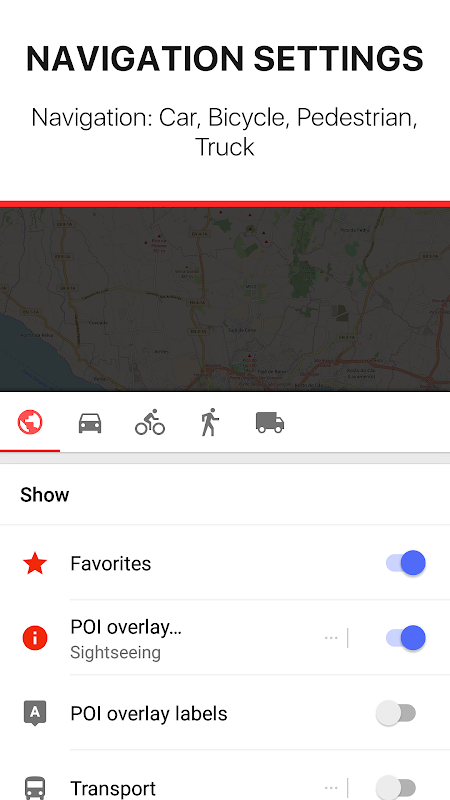Open Transport more options dots
450x800 pixels.
pyautogui.click(x=331, y=788)
